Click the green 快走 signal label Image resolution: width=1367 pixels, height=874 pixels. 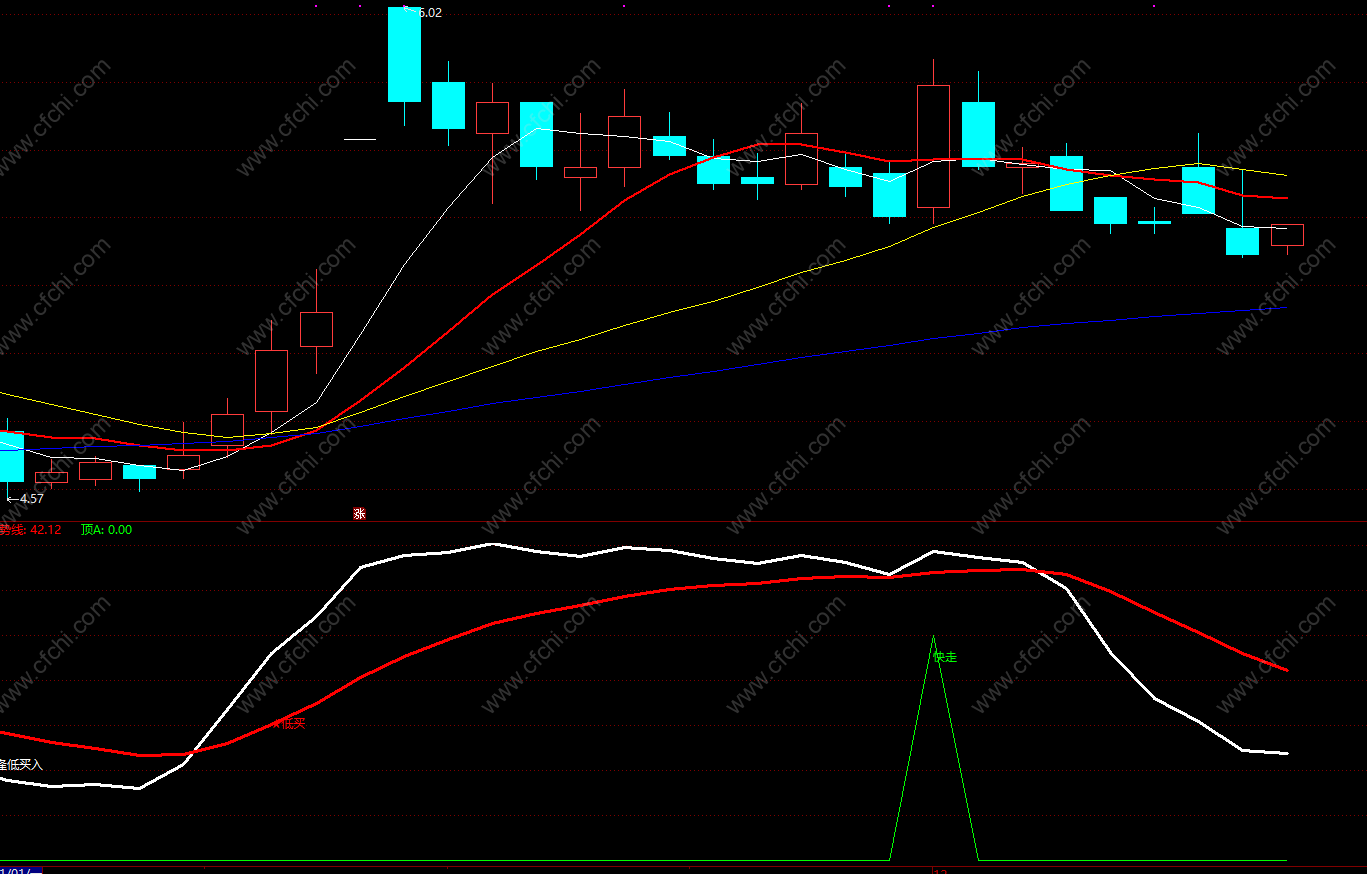[945, 657]
